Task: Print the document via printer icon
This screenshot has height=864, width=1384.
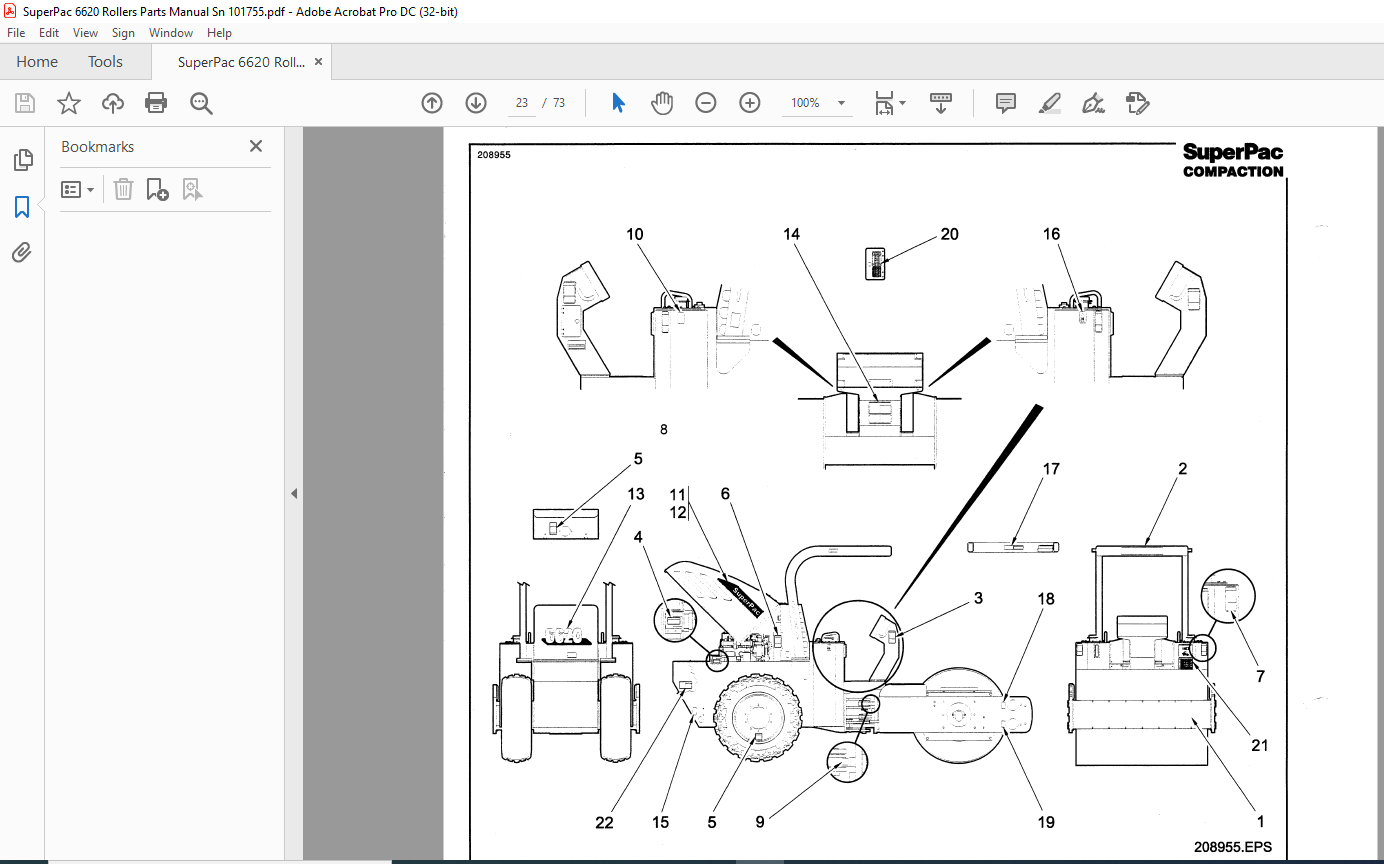Action: [156, 103]
